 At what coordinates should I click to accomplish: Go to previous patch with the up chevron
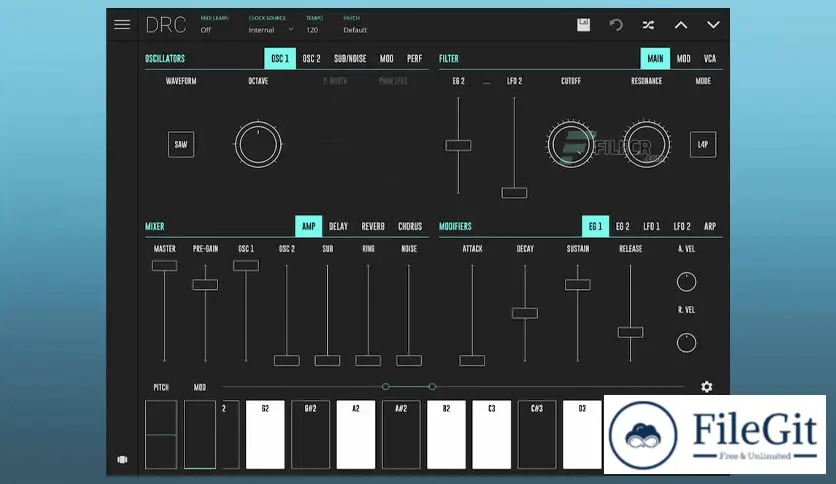click(x=681, y=25)
